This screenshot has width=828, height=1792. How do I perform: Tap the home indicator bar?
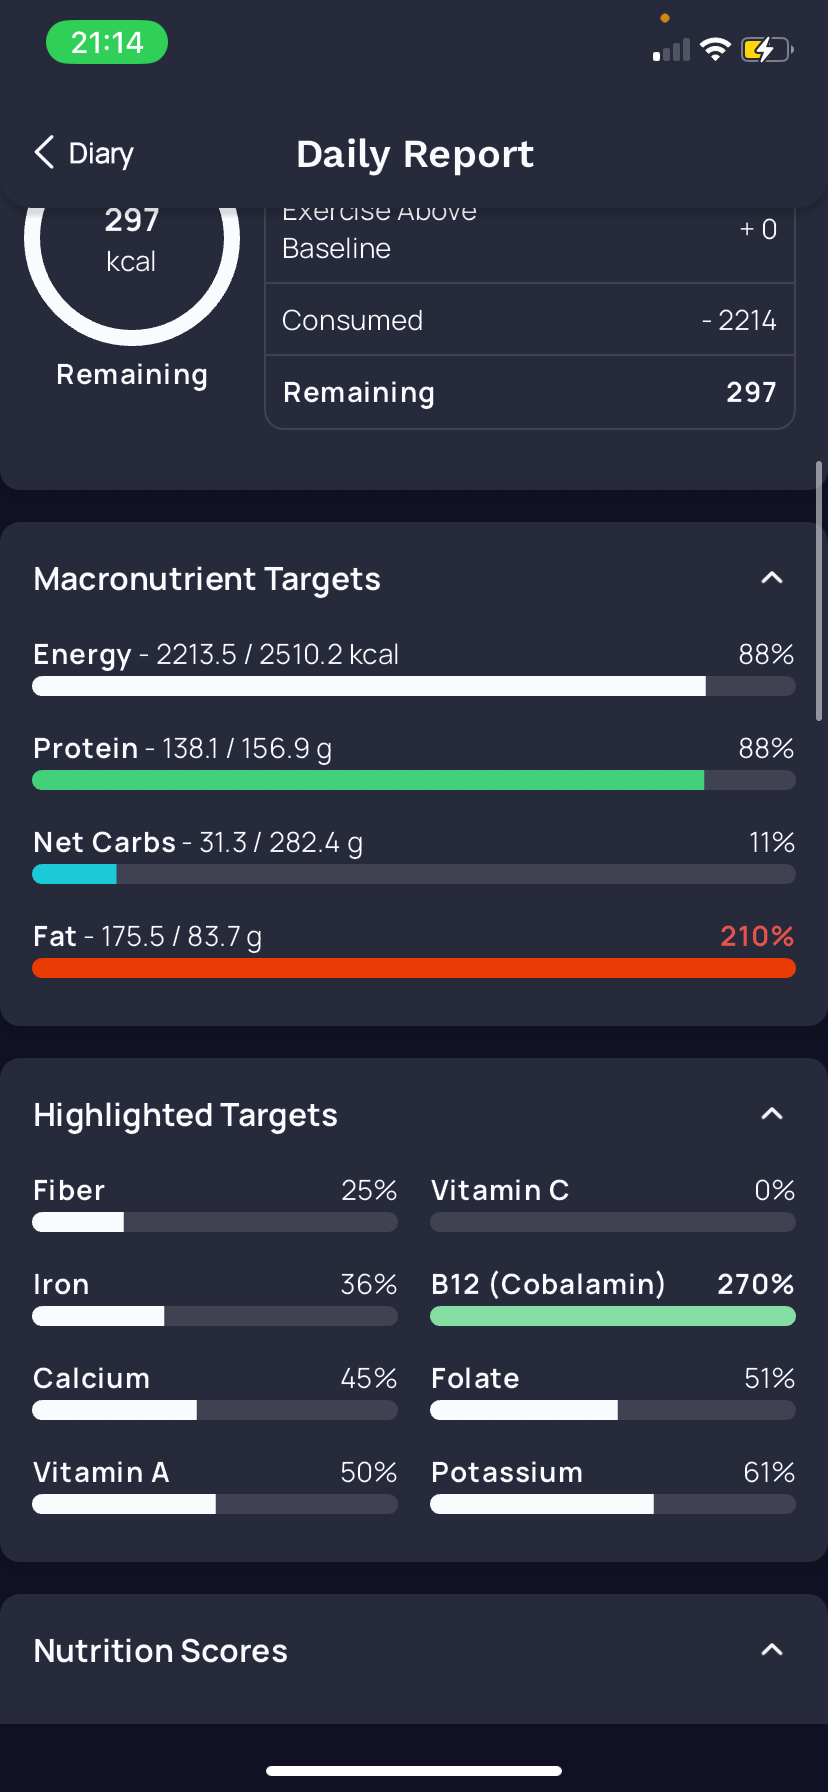(x=414, y=1771)
